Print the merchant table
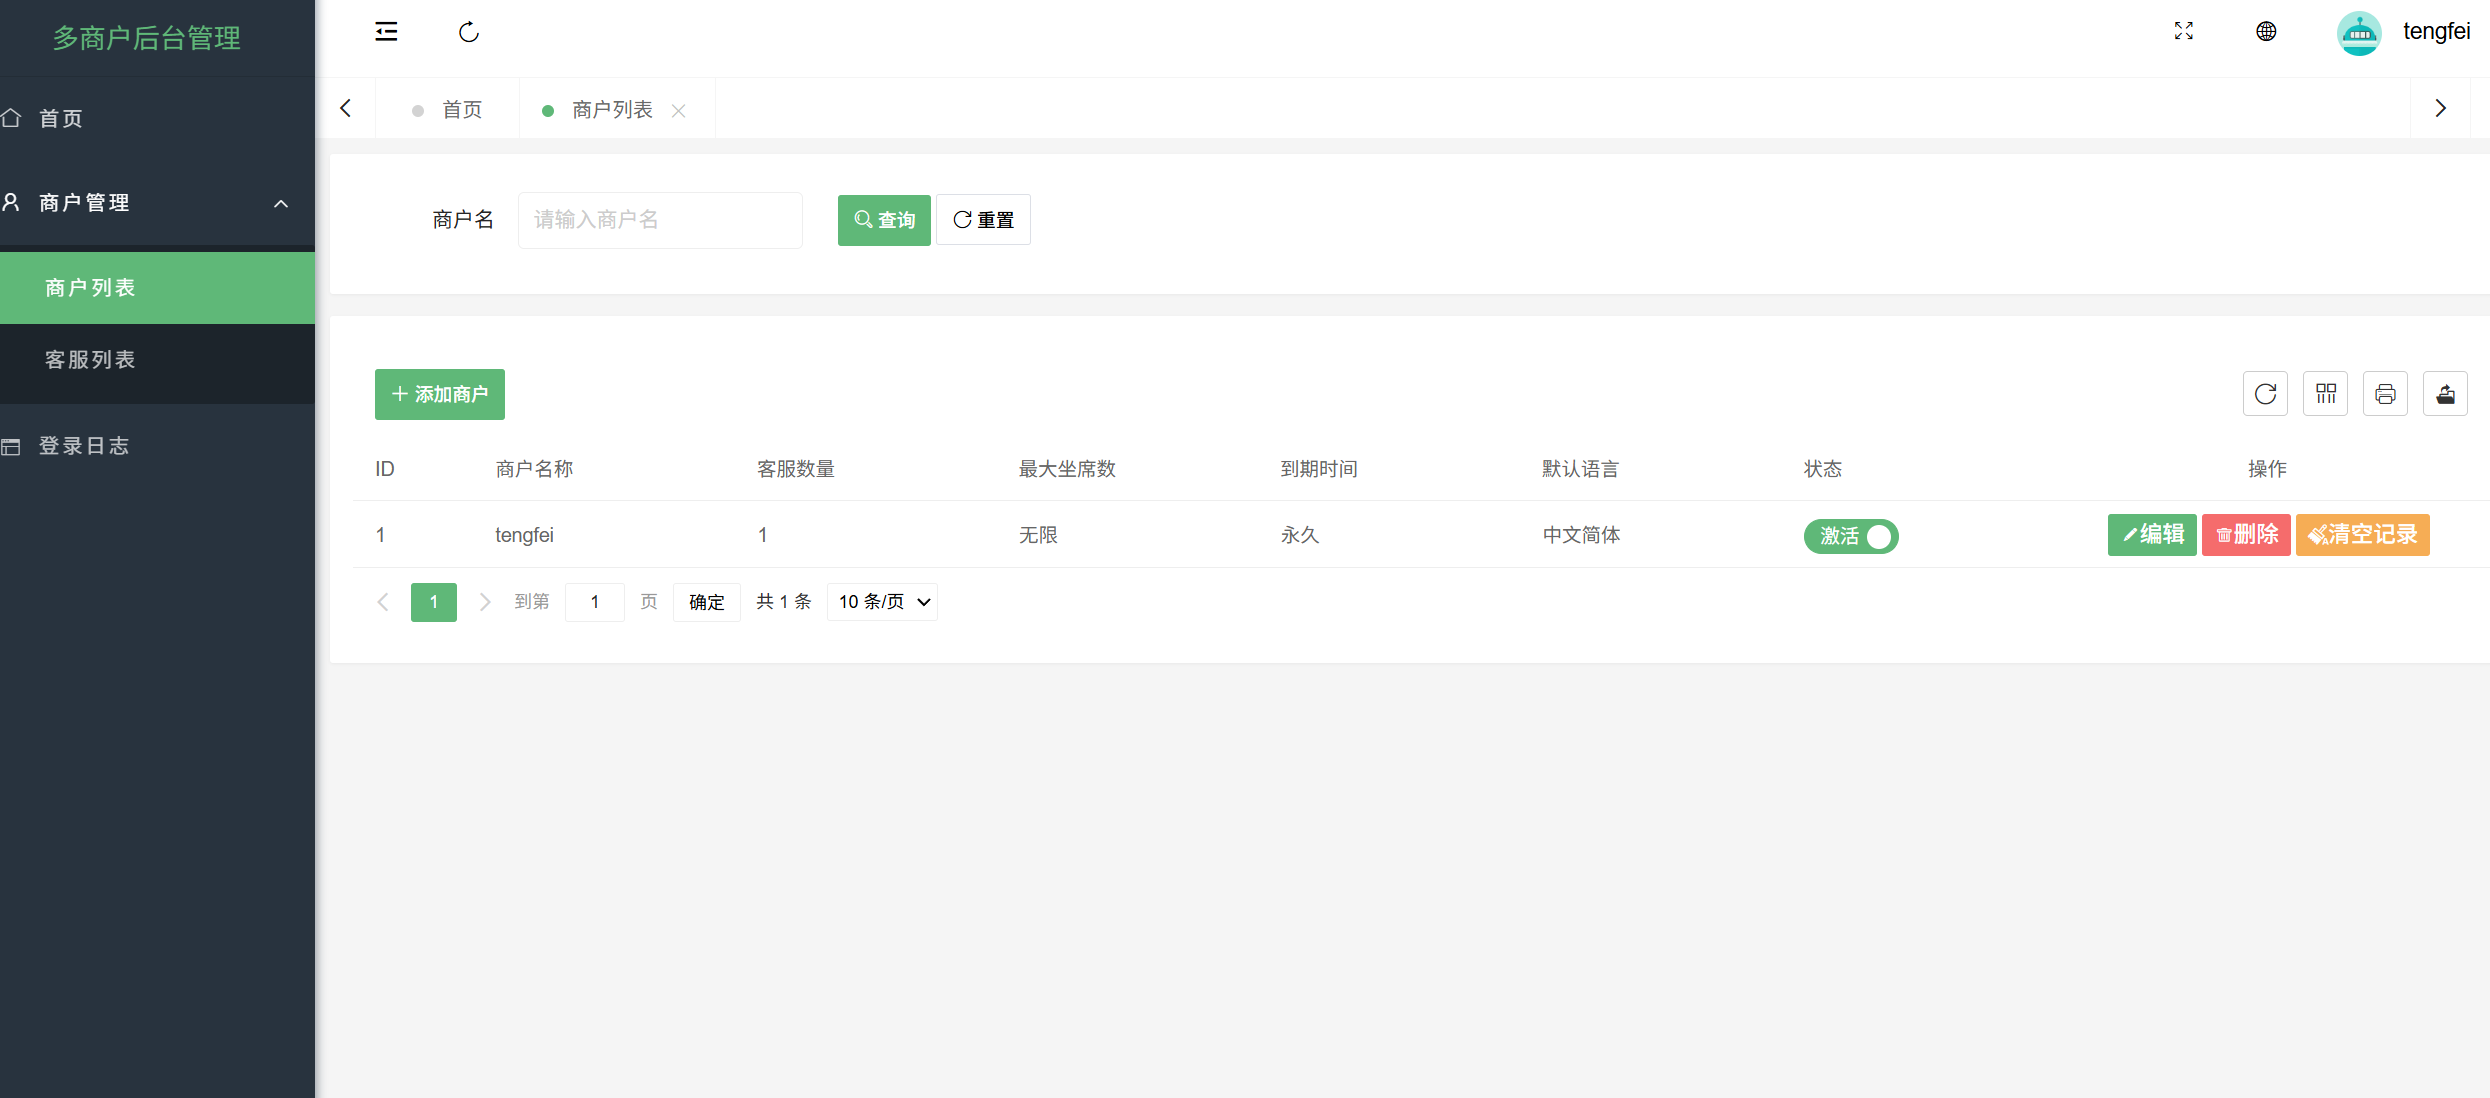The height and width of the screenshot is (1098, 2490). coord(2385,394)
